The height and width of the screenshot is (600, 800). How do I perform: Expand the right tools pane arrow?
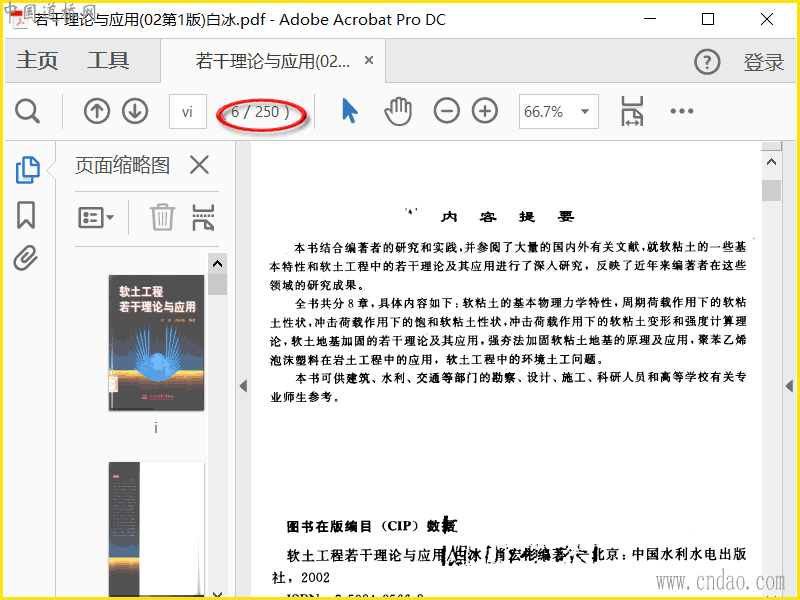pos(789,386)
